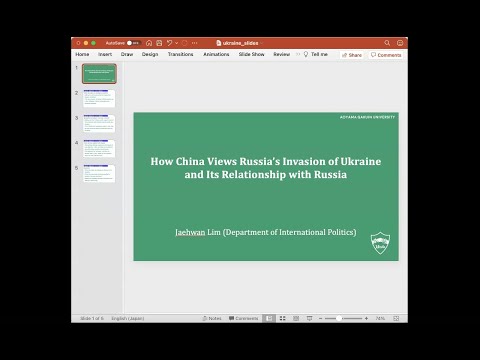Toggle the AutoSave switch
This screenshot has height=360, width=480.
(134, 43)
